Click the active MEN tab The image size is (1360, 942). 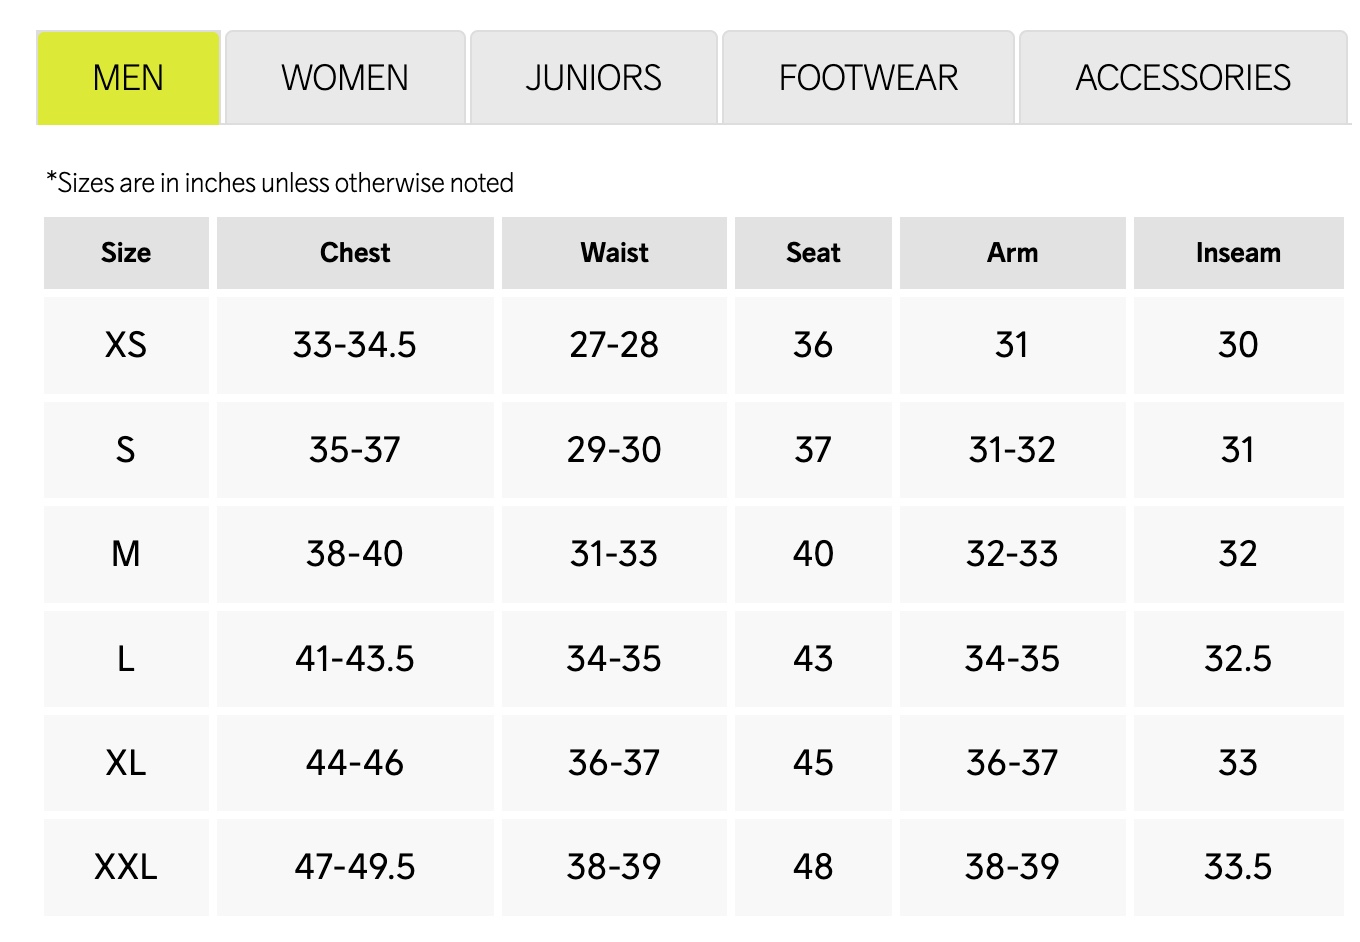(128, 78)
